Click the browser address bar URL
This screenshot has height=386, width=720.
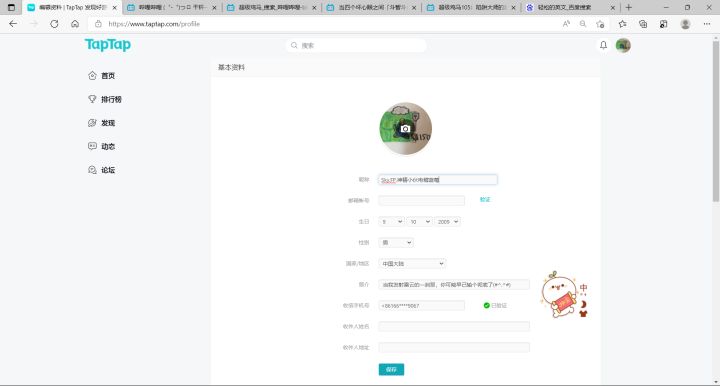(x=154, y=24)
